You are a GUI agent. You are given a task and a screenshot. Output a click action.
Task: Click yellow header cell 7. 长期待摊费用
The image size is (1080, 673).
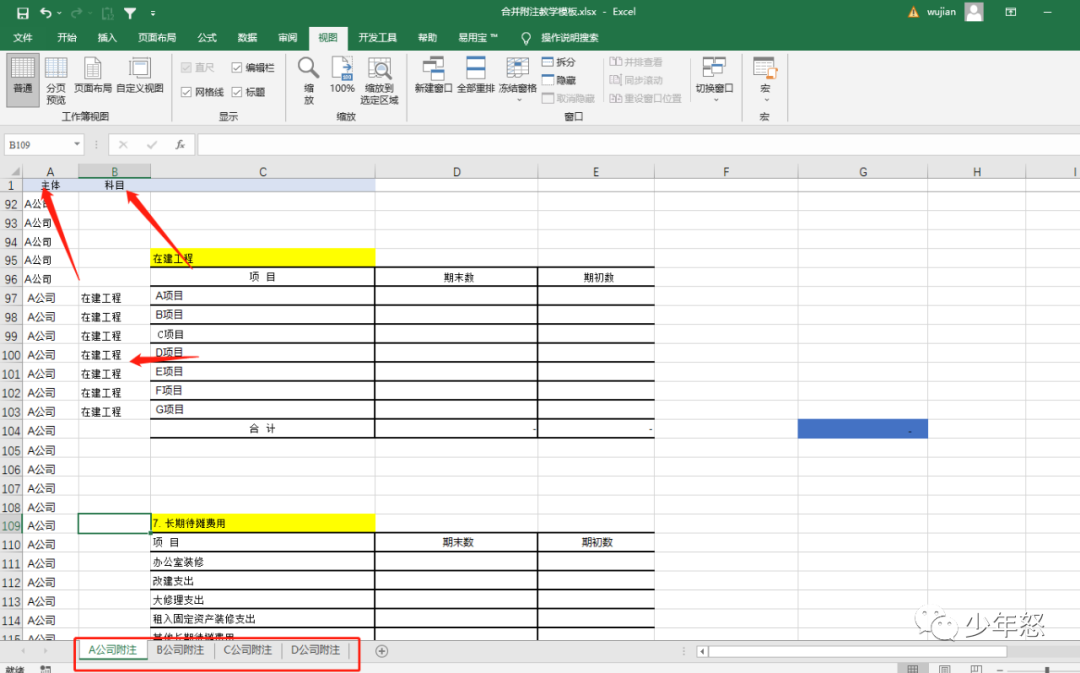pos(262,524)
